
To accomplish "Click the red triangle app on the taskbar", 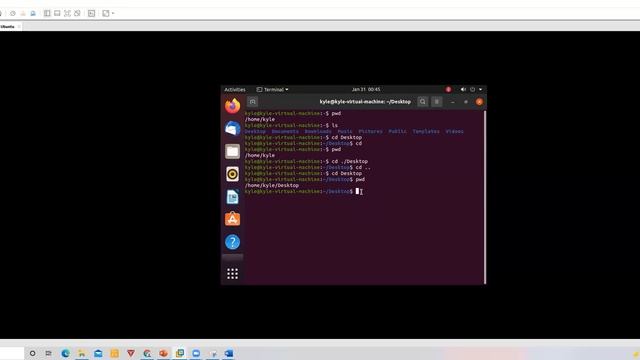I will [x=131, y=353].
